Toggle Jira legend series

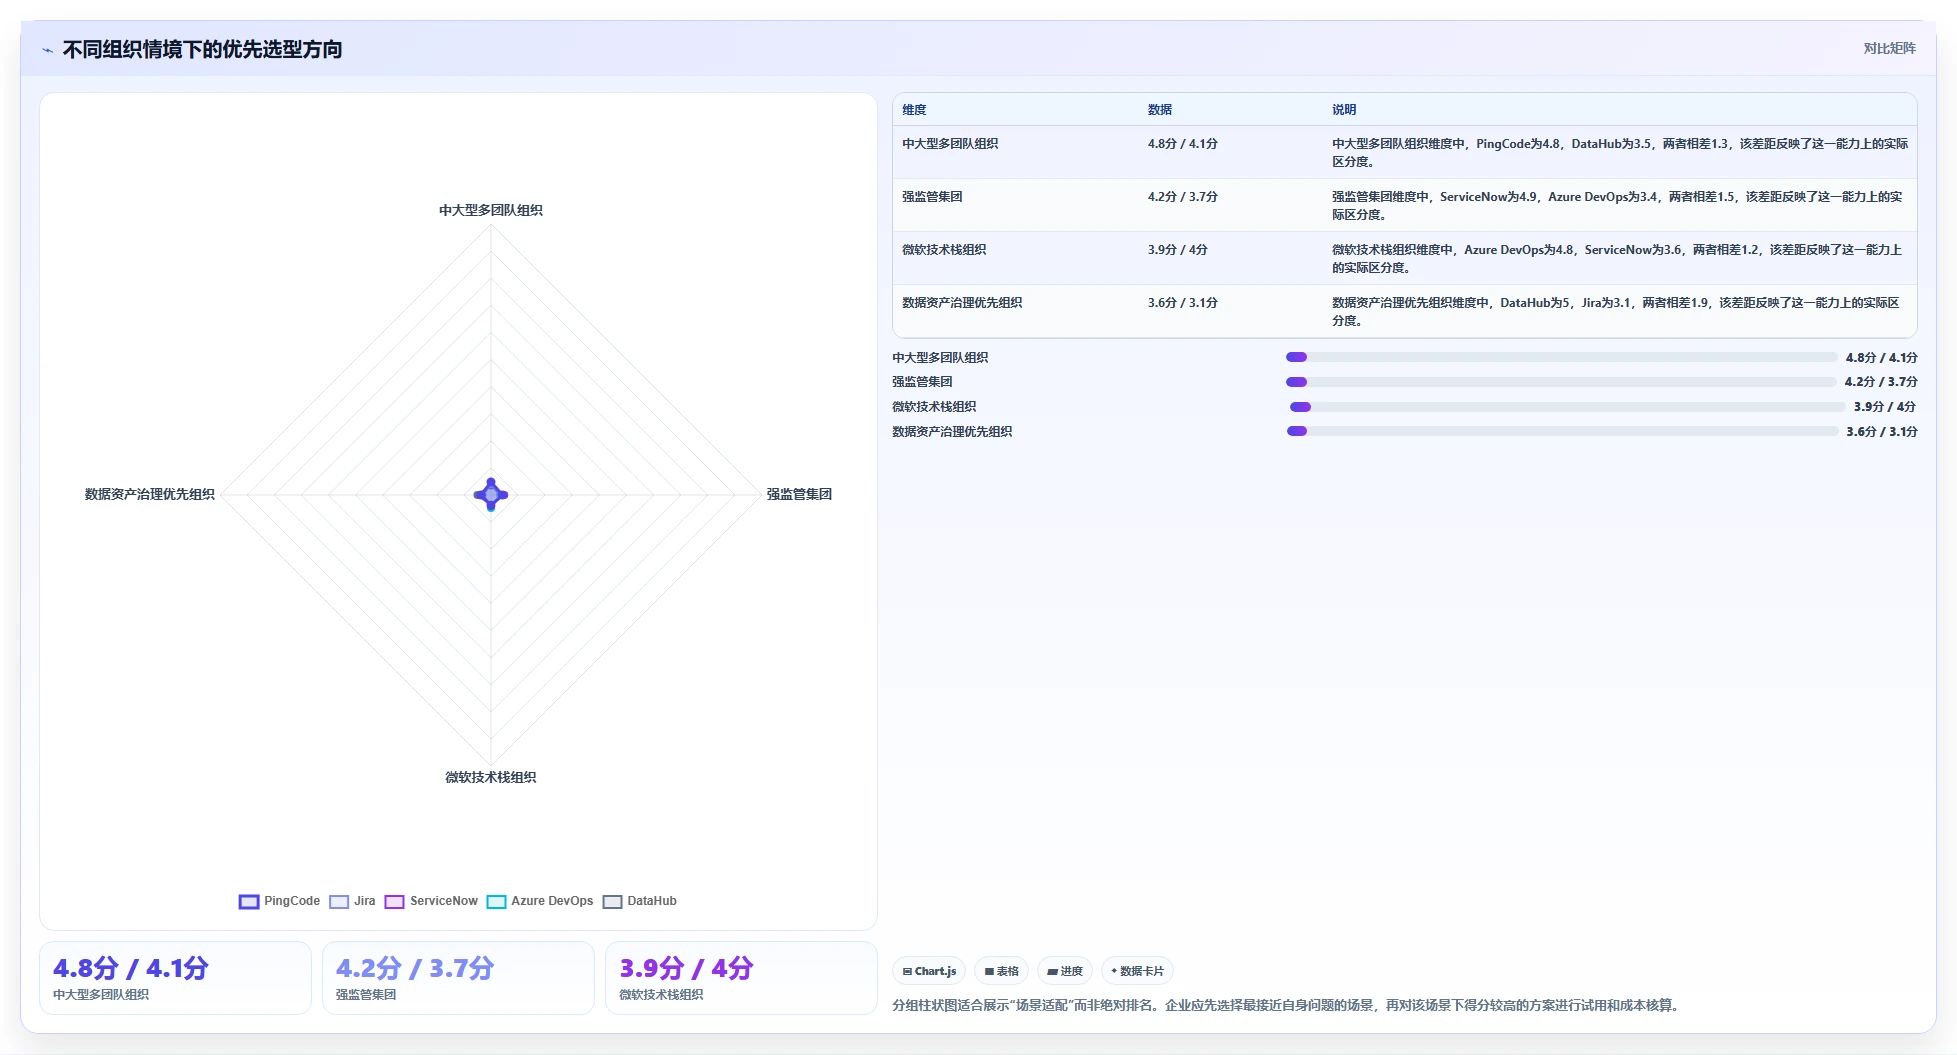tap(352, 901)
